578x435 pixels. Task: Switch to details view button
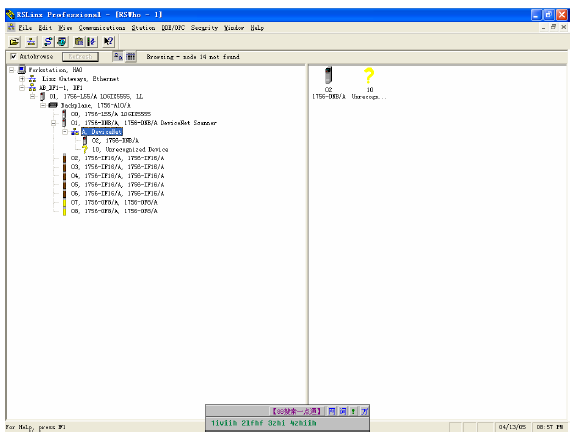[131, 57]
